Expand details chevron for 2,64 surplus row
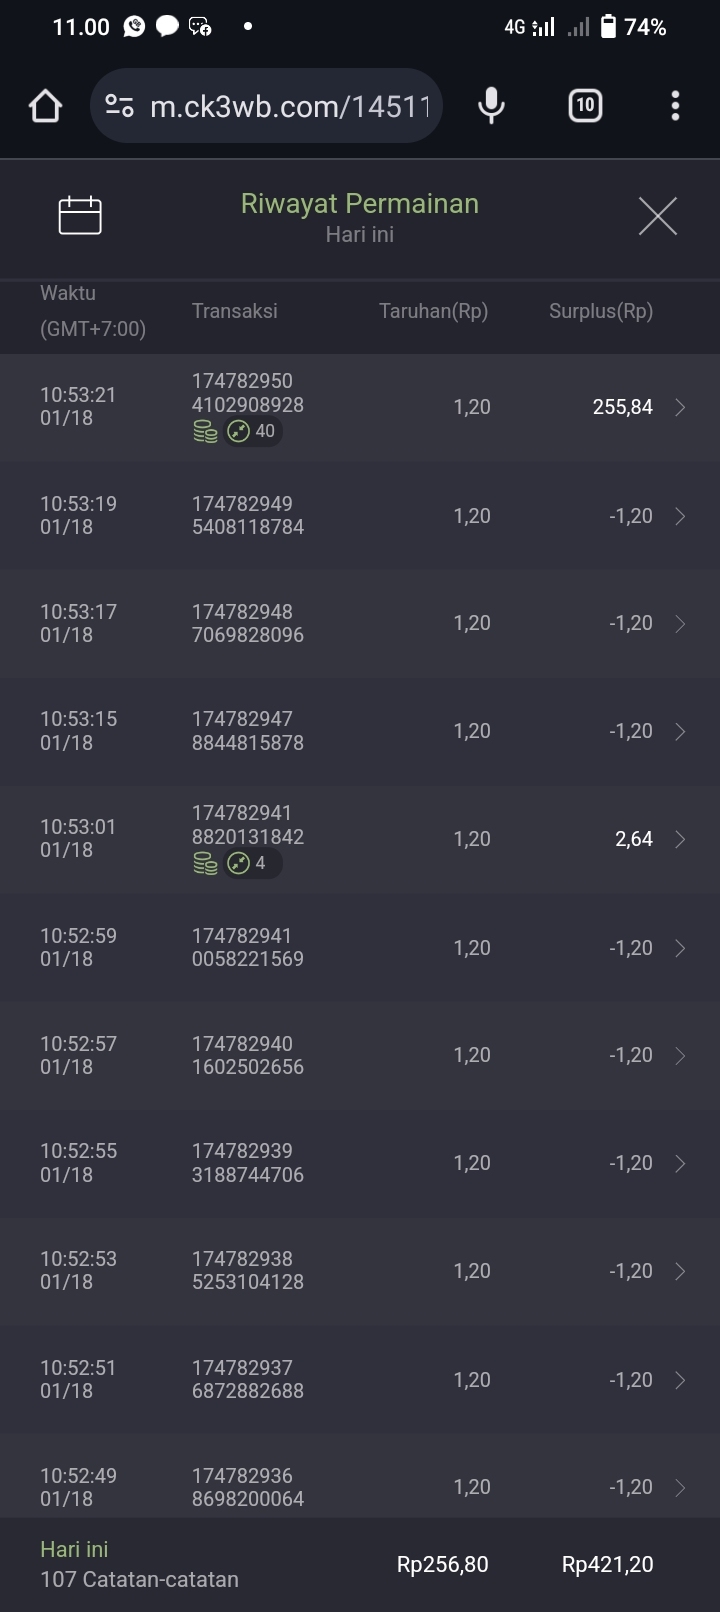720x1612 pixels. 680,839
